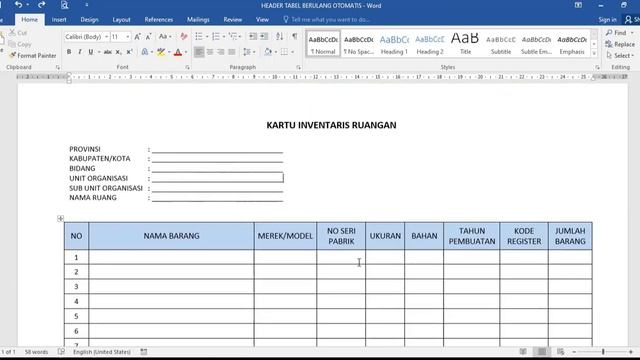Open the Clipboard dialog launcher
The width and height of the screenshot is (640, 360).
click(x=58, y=67)
